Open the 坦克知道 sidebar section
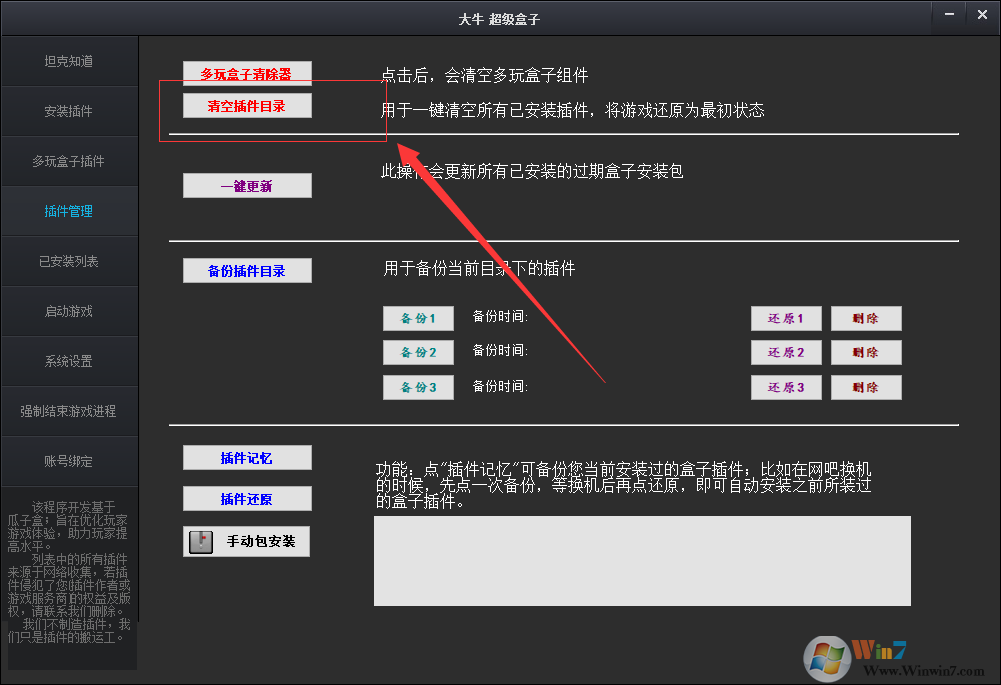 pyautogui.click(x=69, y=61)
